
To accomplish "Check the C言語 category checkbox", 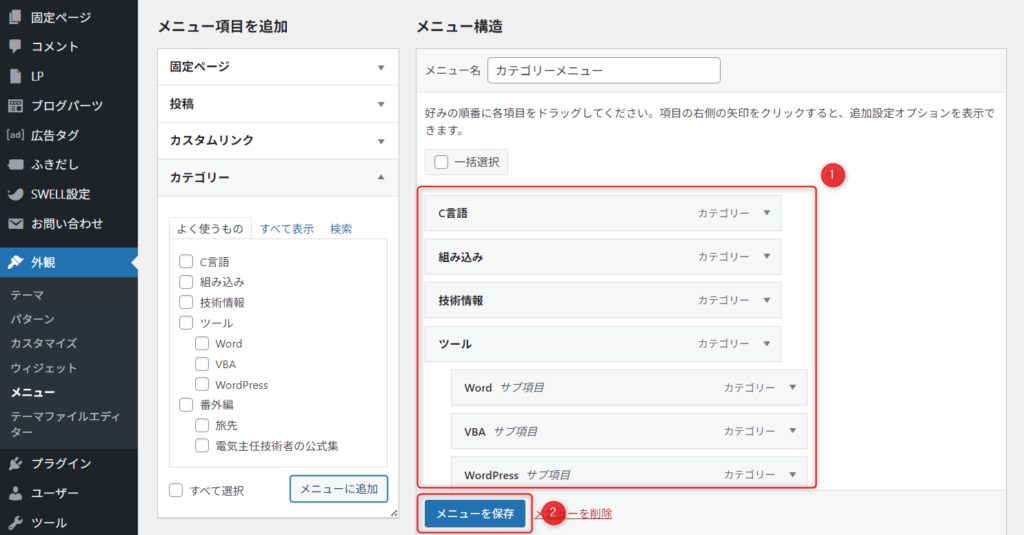I will click(186, 262).
